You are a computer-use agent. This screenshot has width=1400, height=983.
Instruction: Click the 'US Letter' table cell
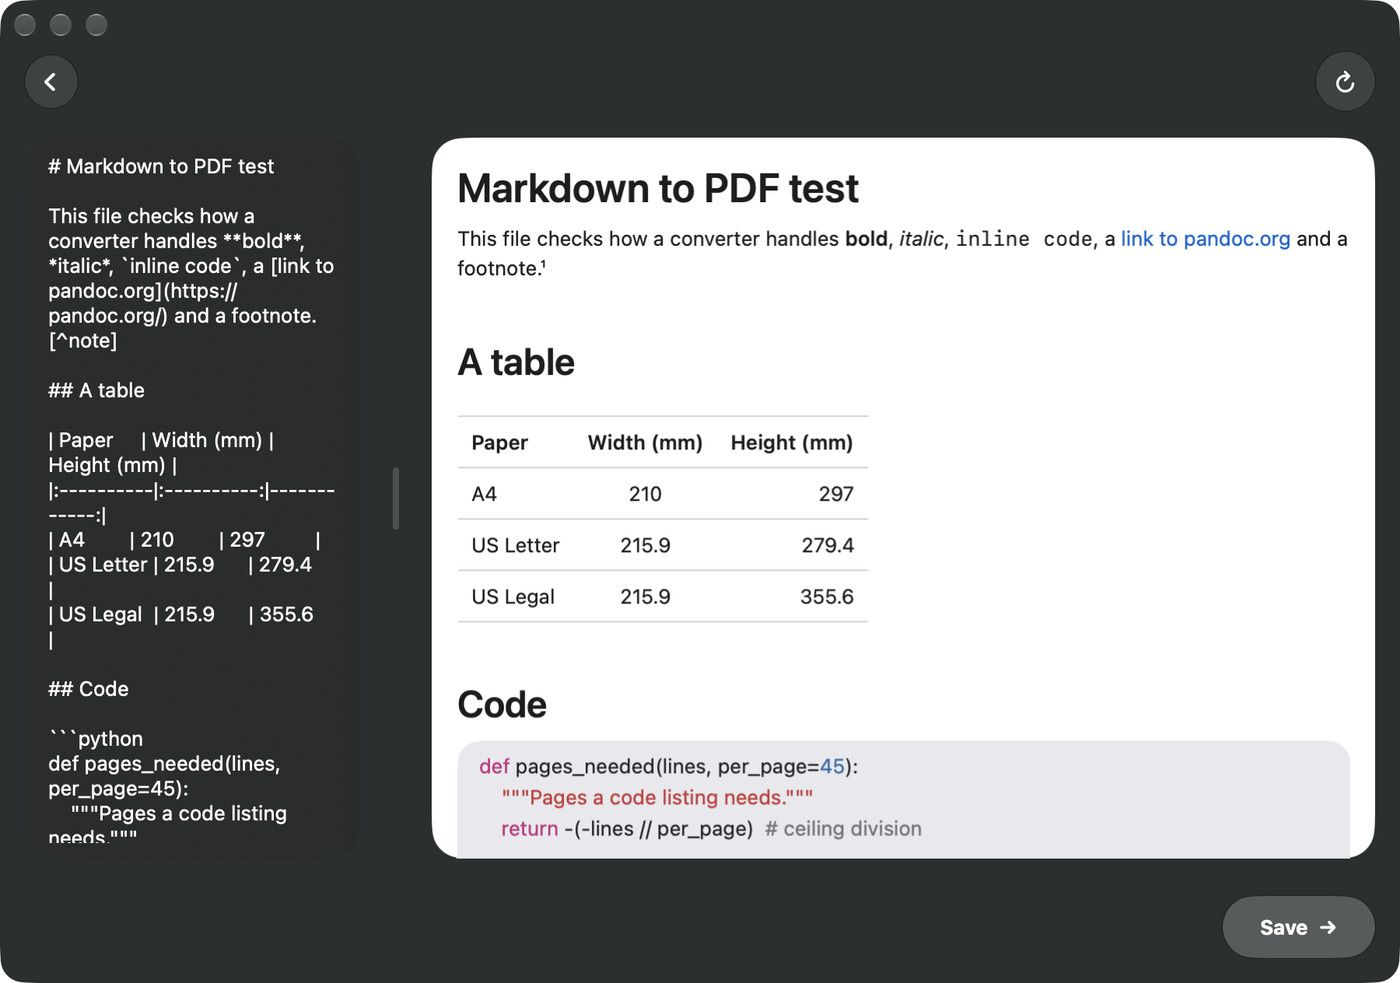(515, 546)
